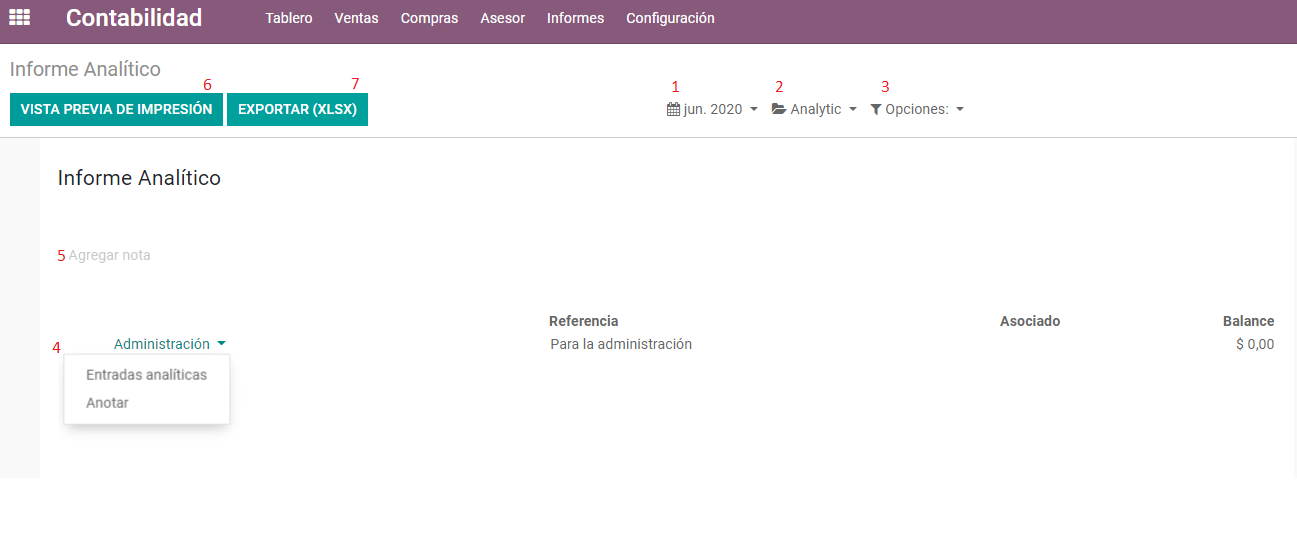Click the Referencia column header

click(x=584, y=321)
